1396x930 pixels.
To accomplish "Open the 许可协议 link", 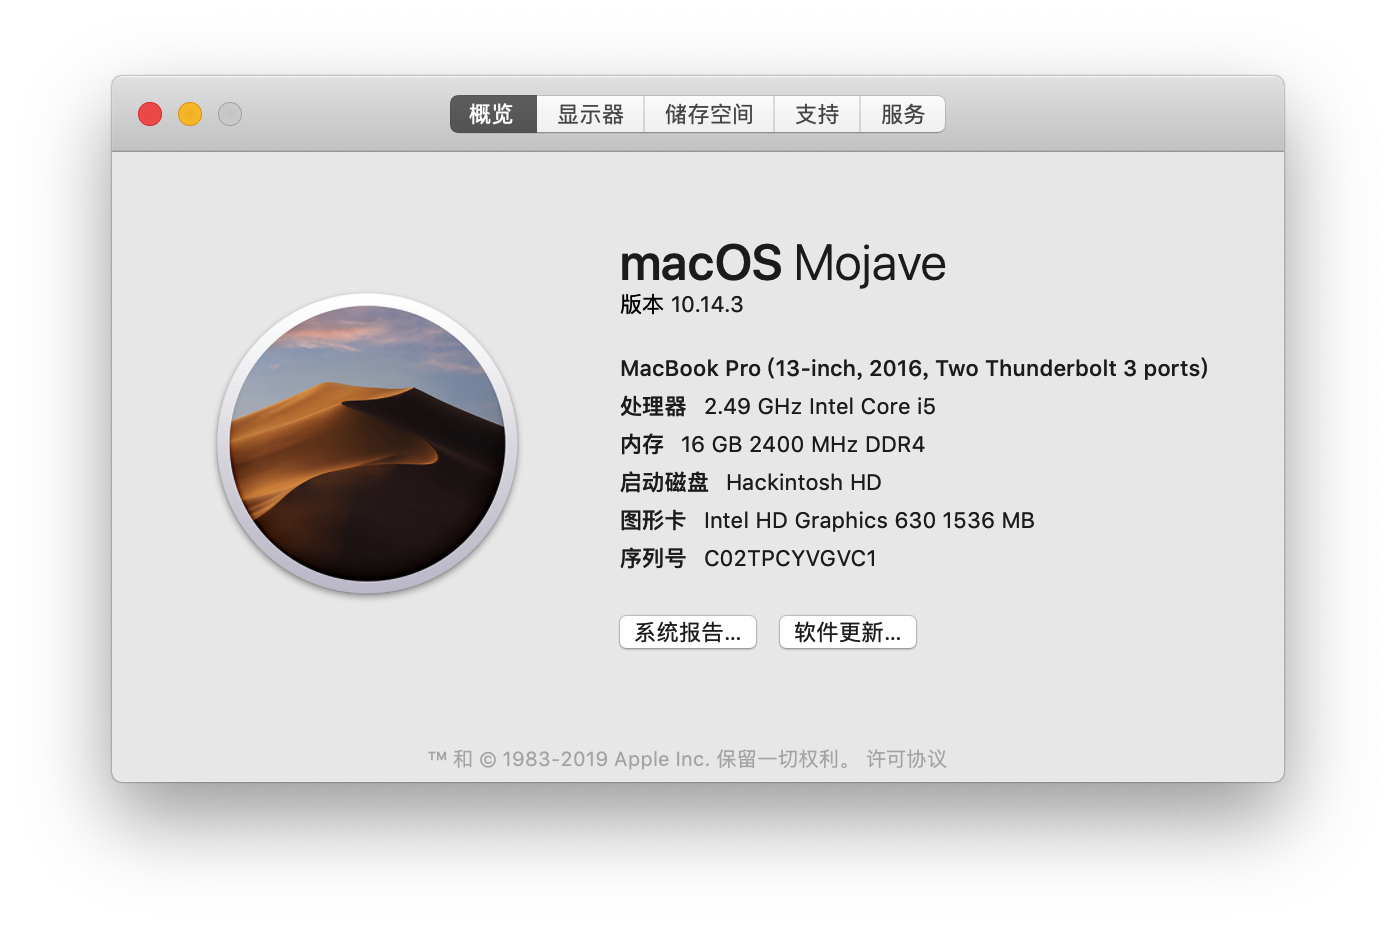I will pos(906,759).
